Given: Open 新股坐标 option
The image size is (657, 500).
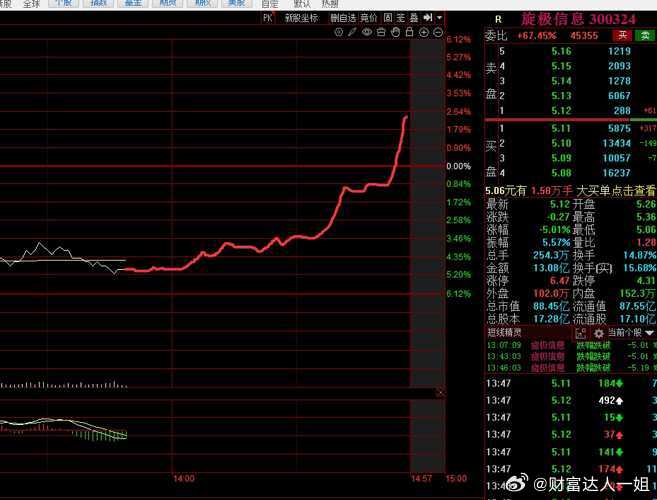Looking at the screenshot, I should 301,18.
